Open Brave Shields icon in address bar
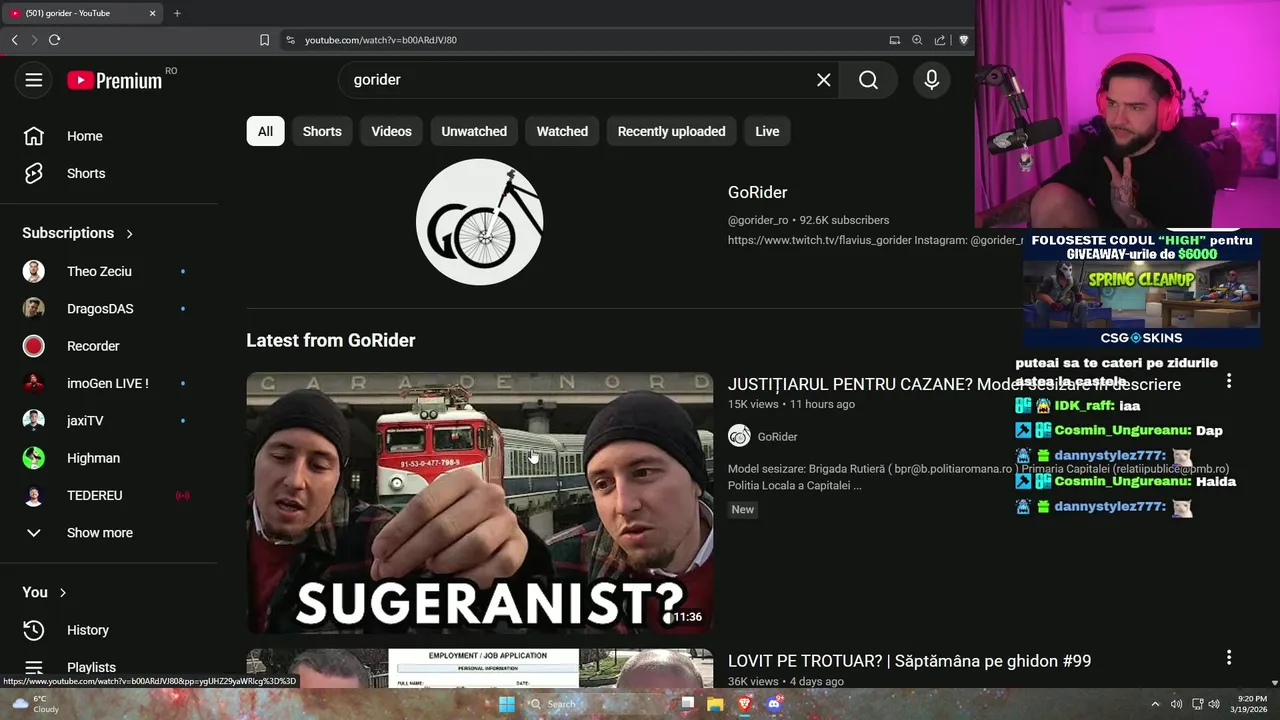Image resolution: width=1280 pixels, height=720 pixels. pos(963,40)
